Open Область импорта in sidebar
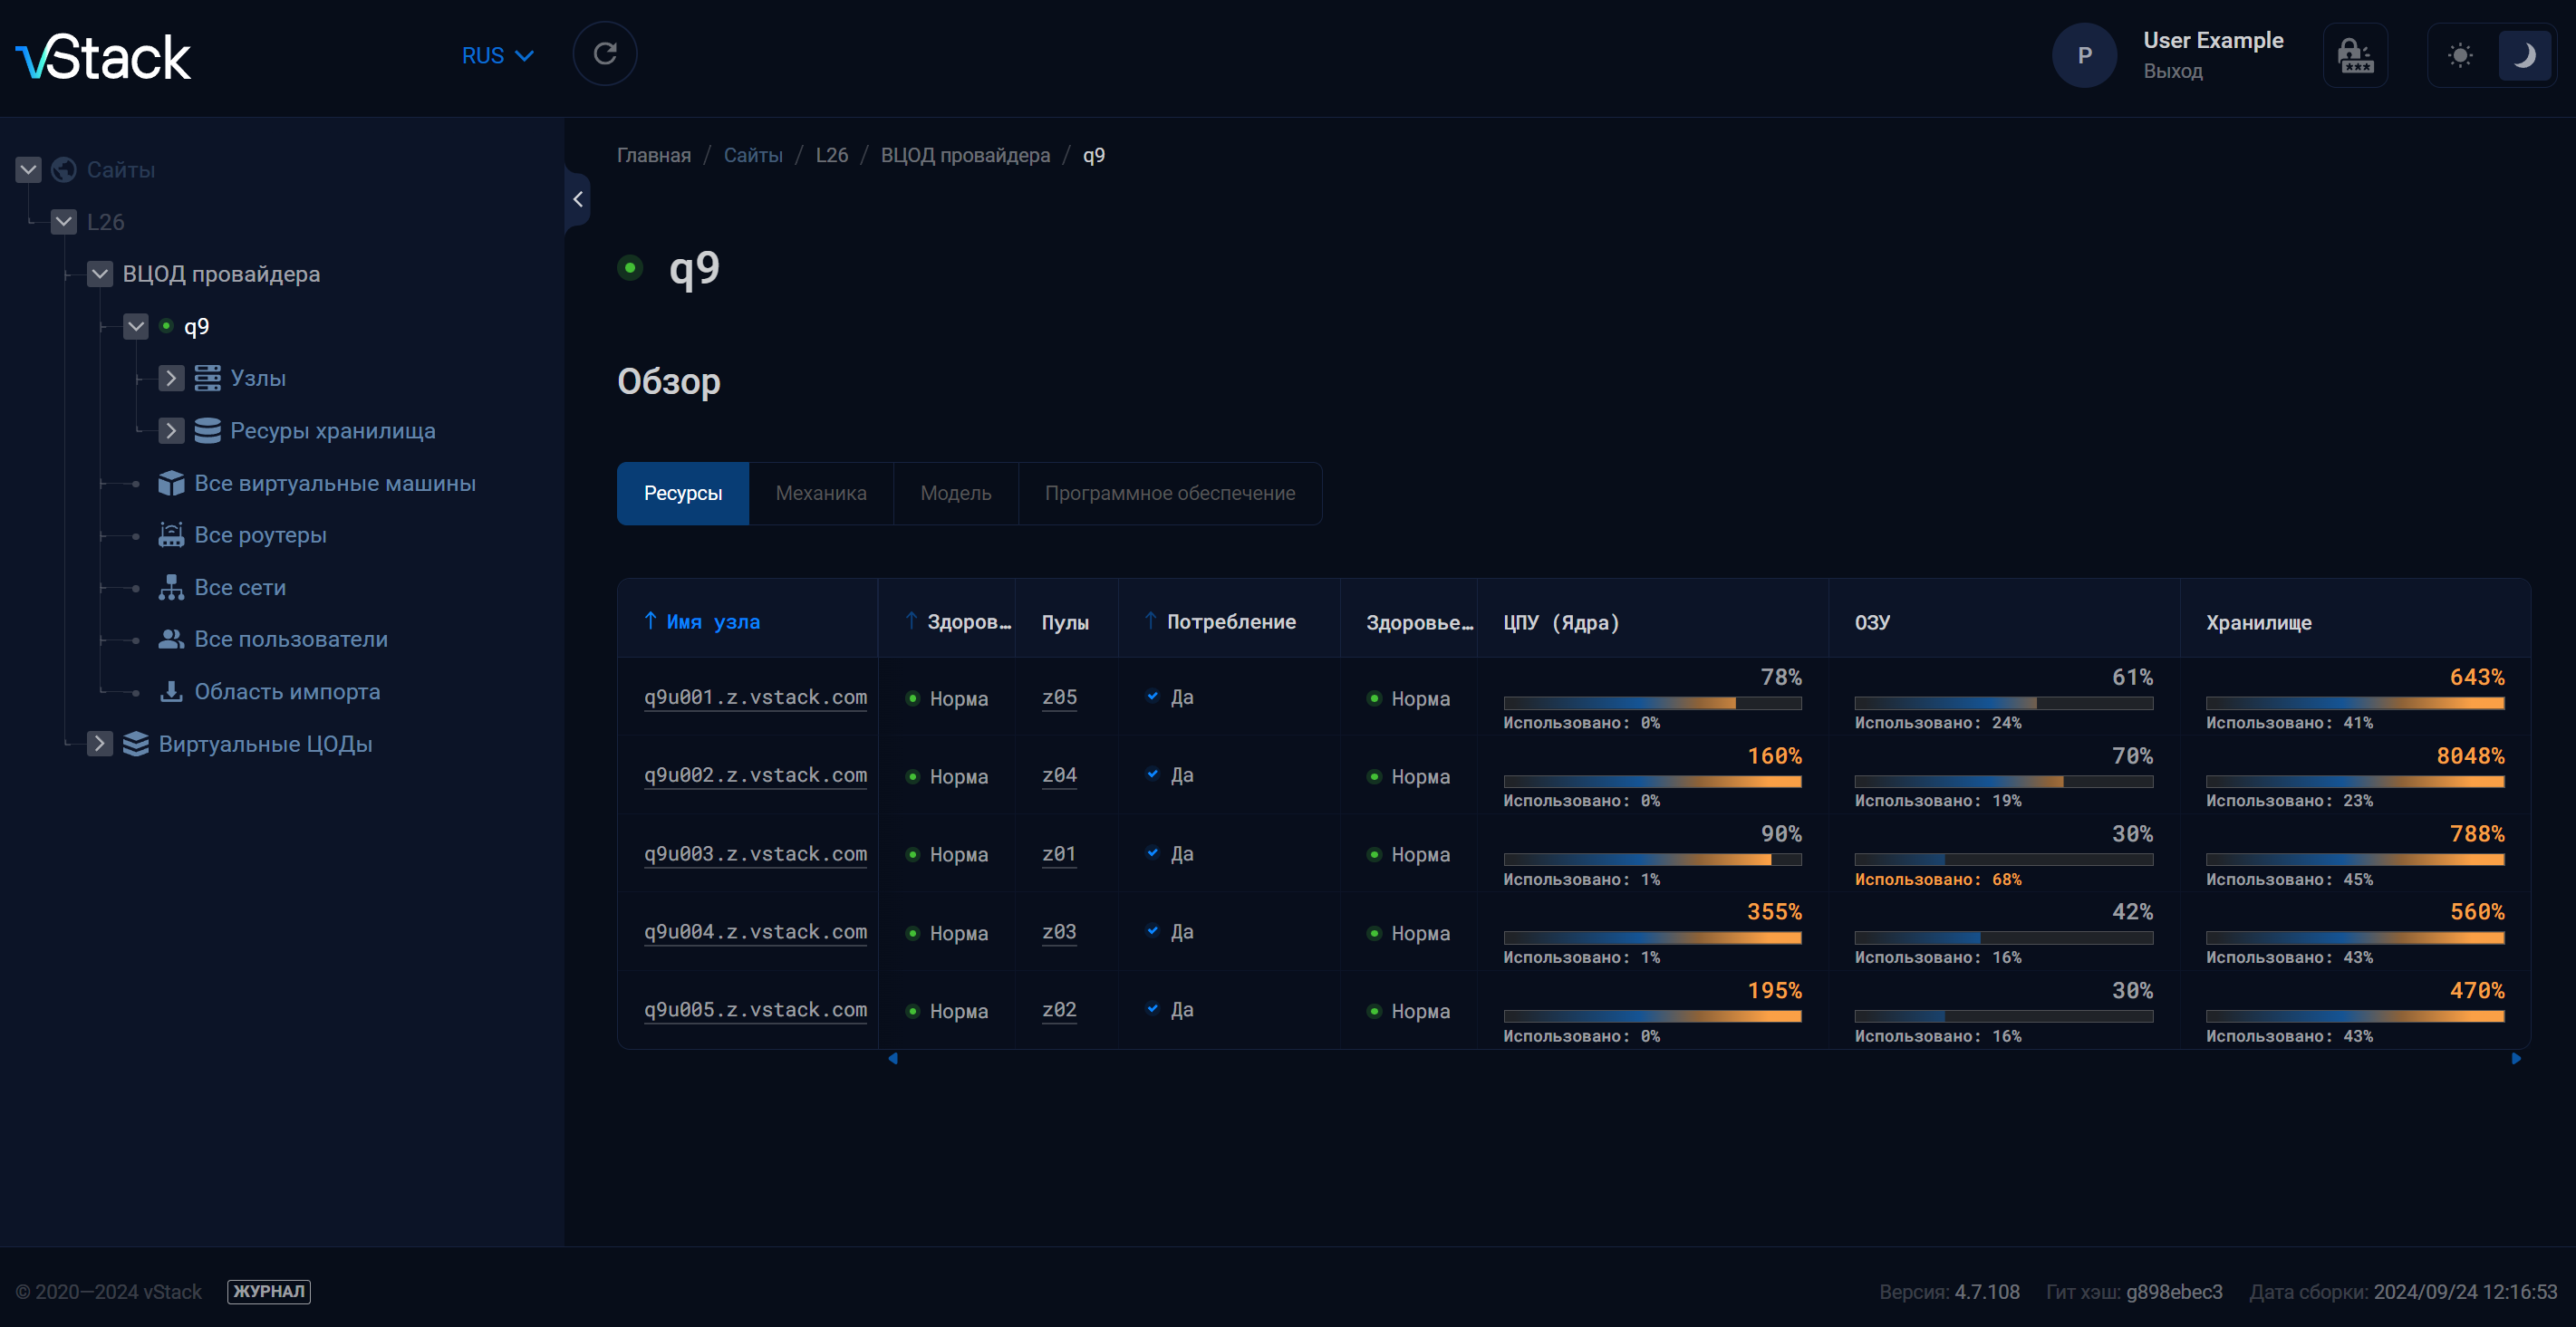The width and height of the screenshot is (2576, 1327). 287,692
